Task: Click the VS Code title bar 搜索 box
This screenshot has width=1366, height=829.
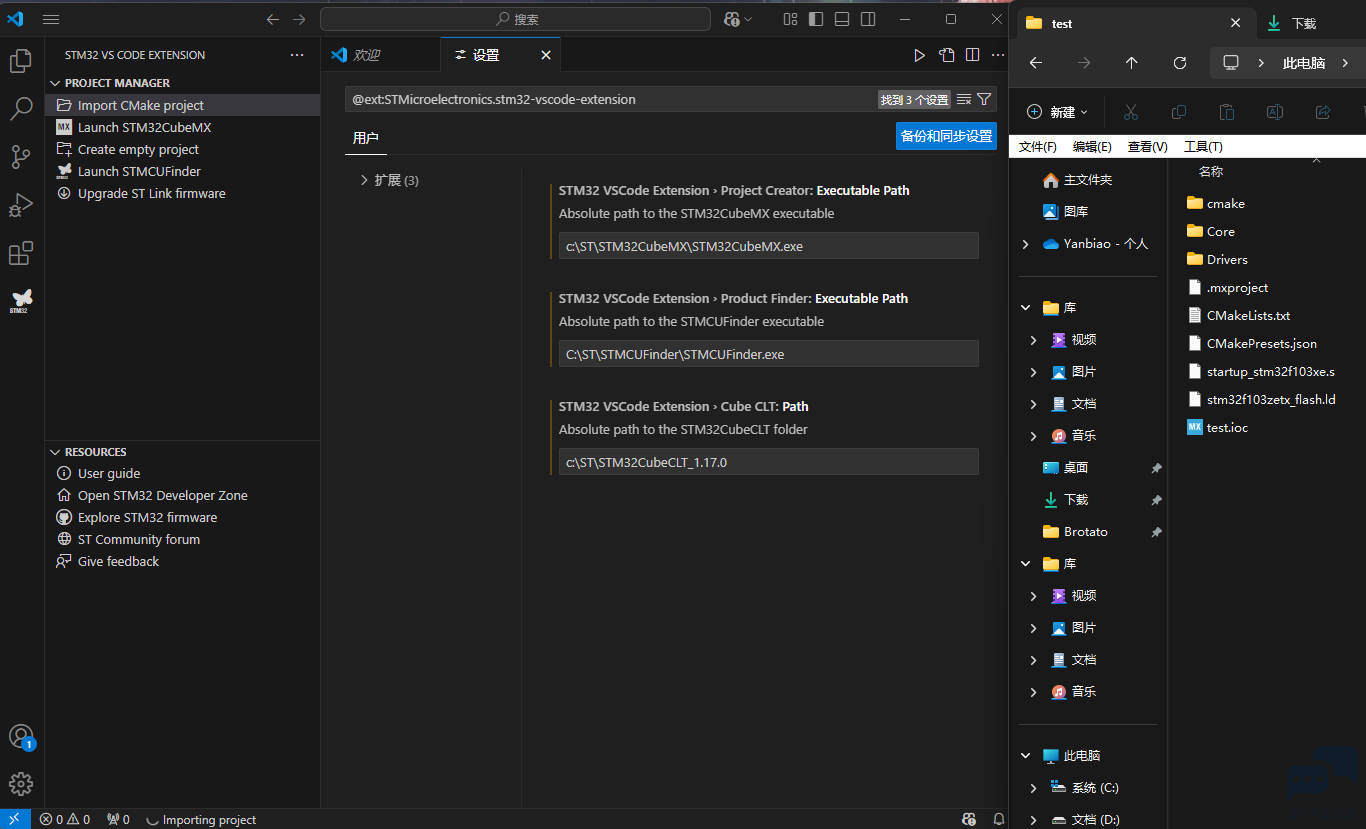Action: click(x=515, y=19)
